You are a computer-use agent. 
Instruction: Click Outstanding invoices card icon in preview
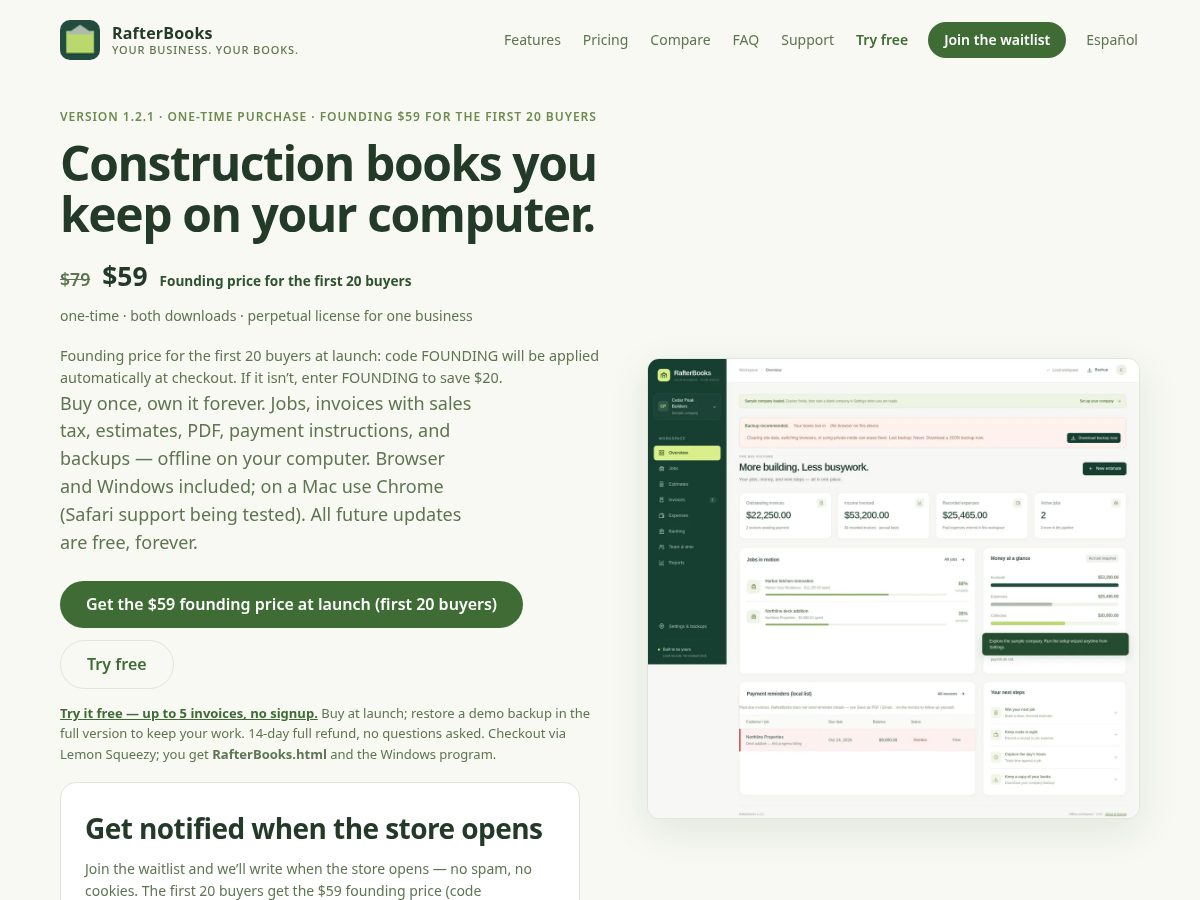(x=821, y=503)
